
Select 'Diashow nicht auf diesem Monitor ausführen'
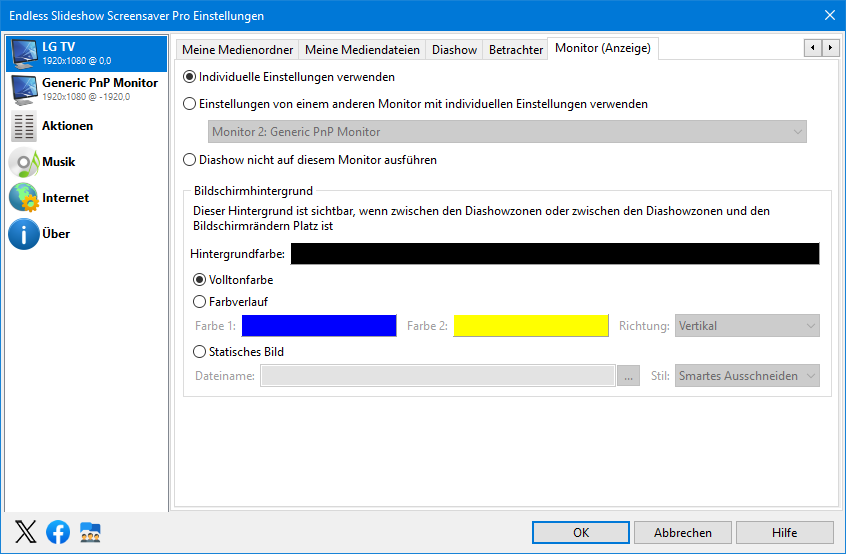click(310, 160)
